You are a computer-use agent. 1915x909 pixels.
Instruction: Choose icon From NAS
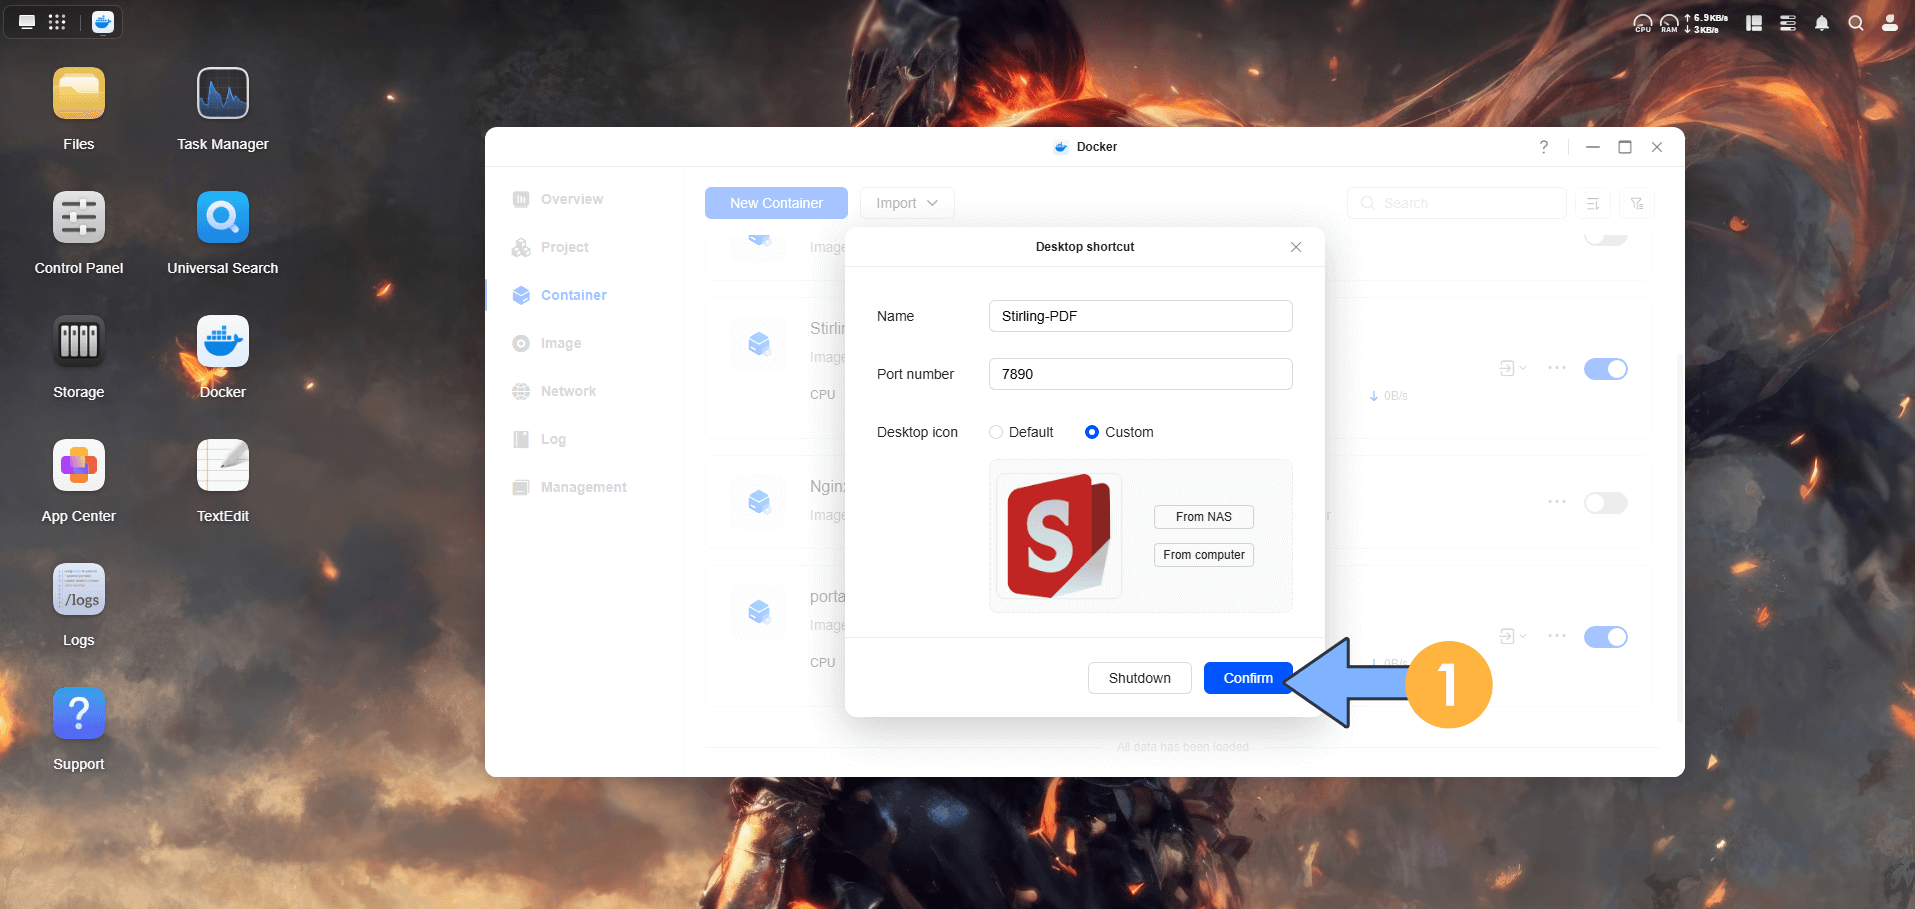[x=1204, y=517]
